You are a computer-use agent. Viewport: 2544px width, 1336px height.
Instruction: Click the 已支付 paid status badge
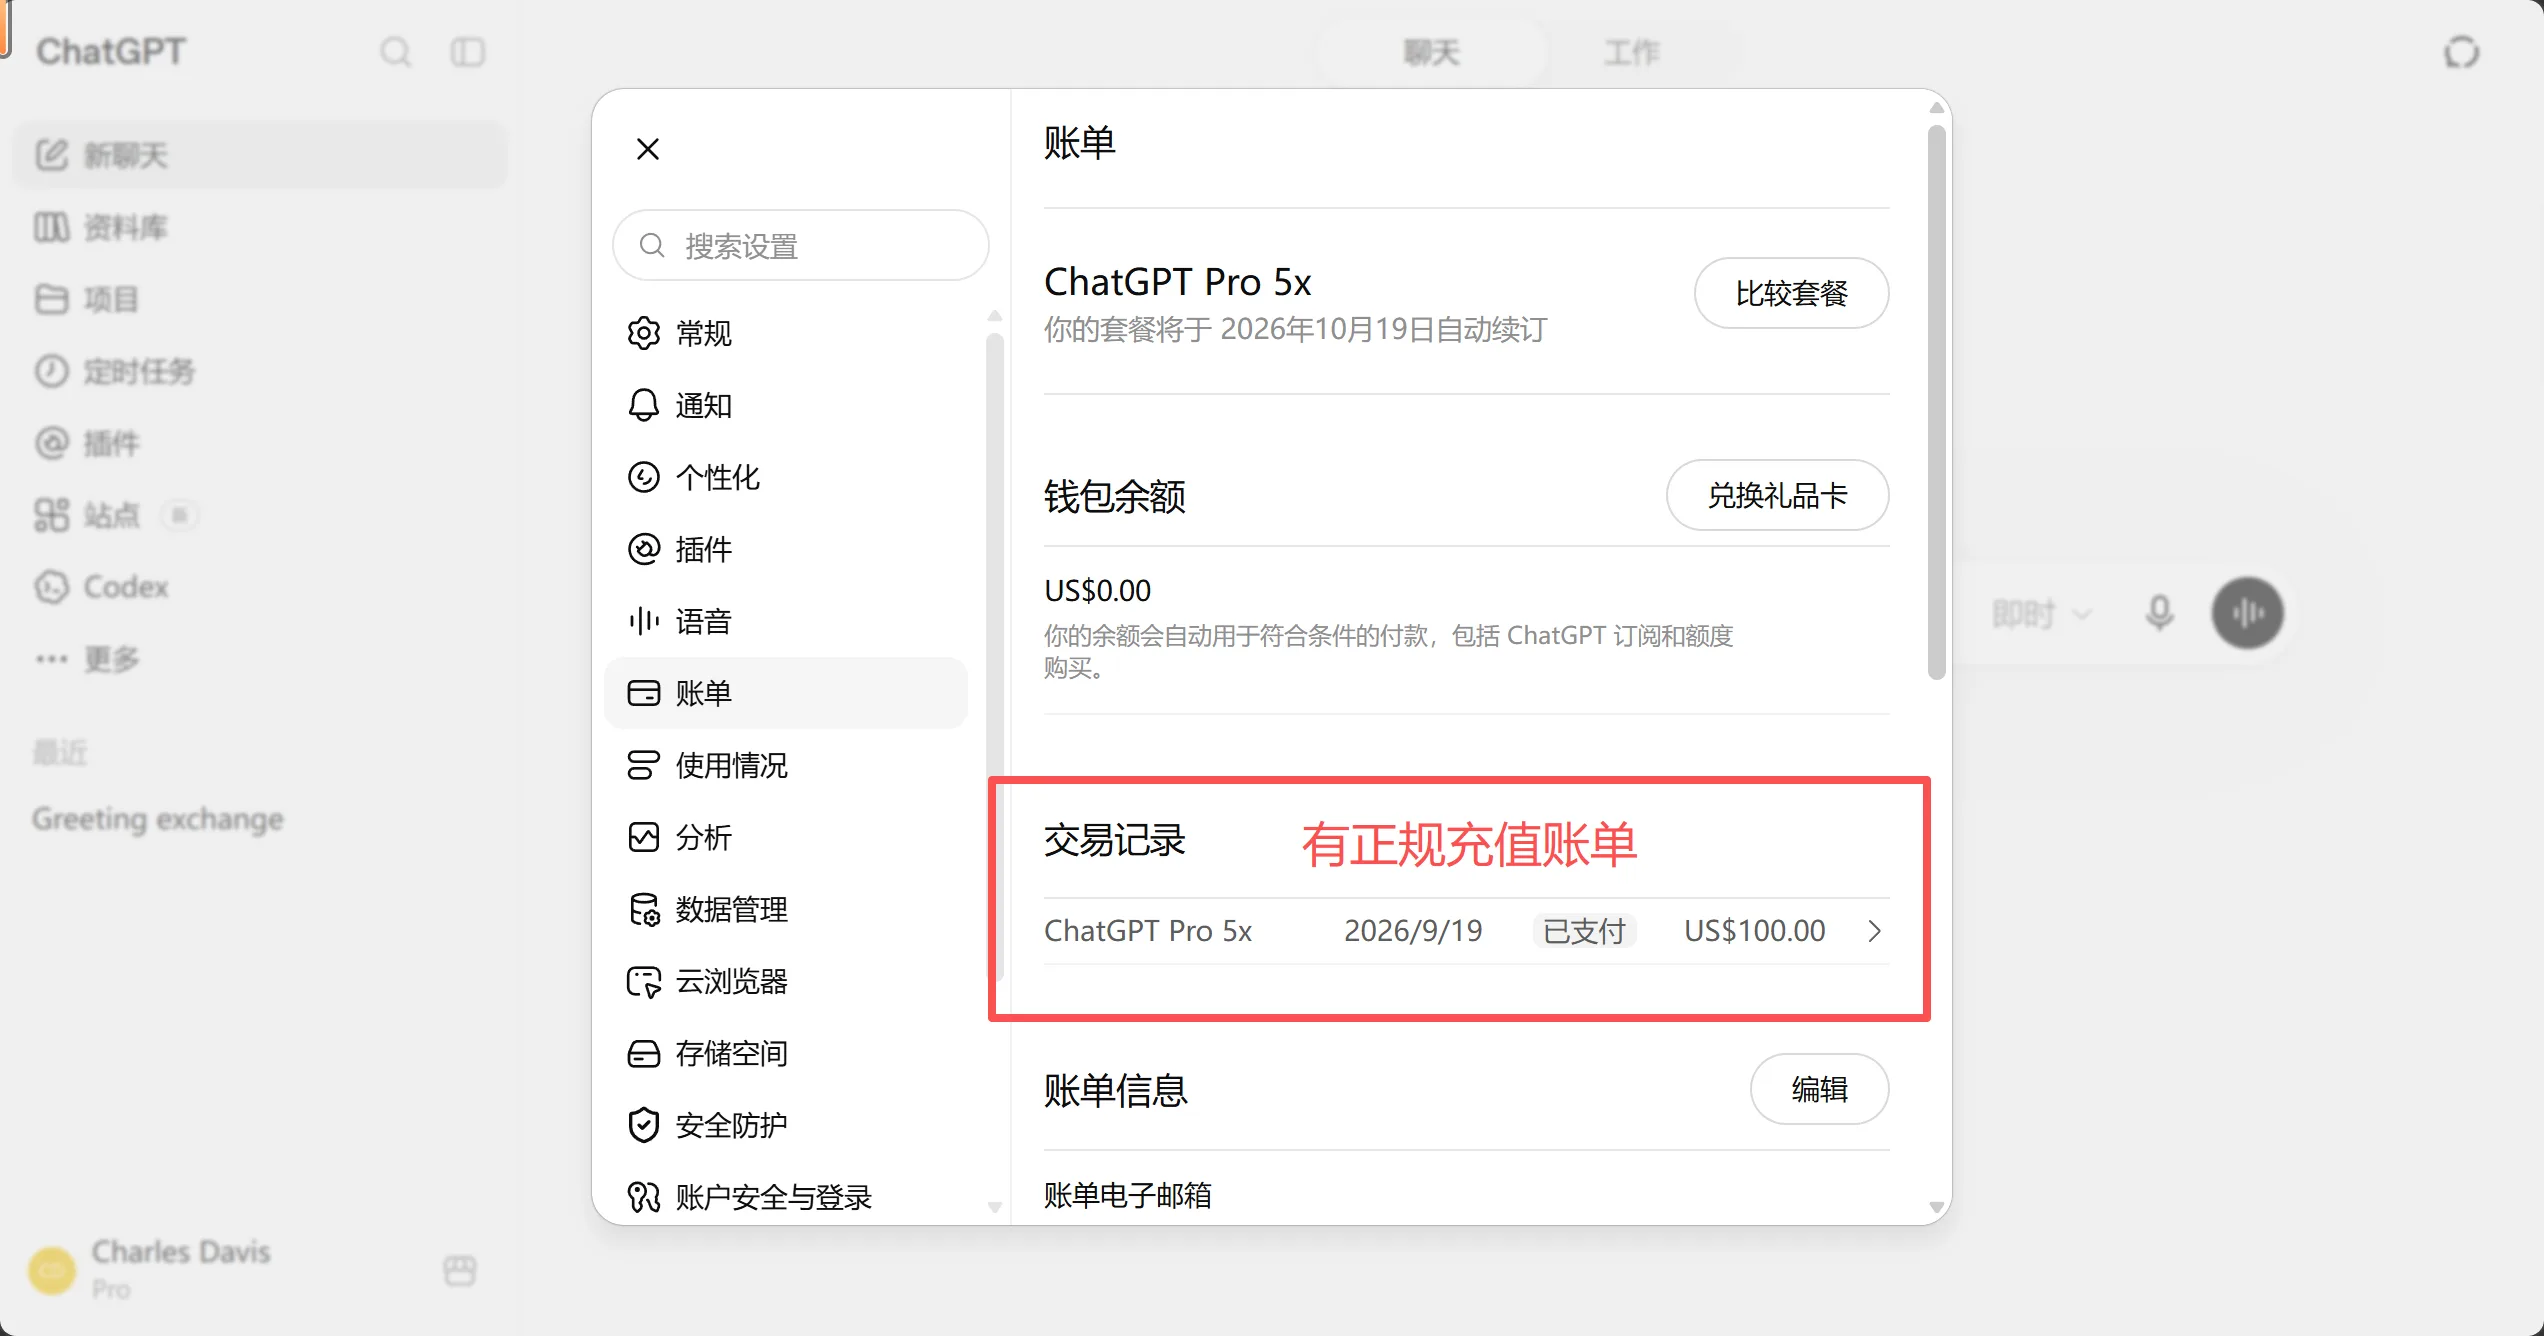(1584, 931)
